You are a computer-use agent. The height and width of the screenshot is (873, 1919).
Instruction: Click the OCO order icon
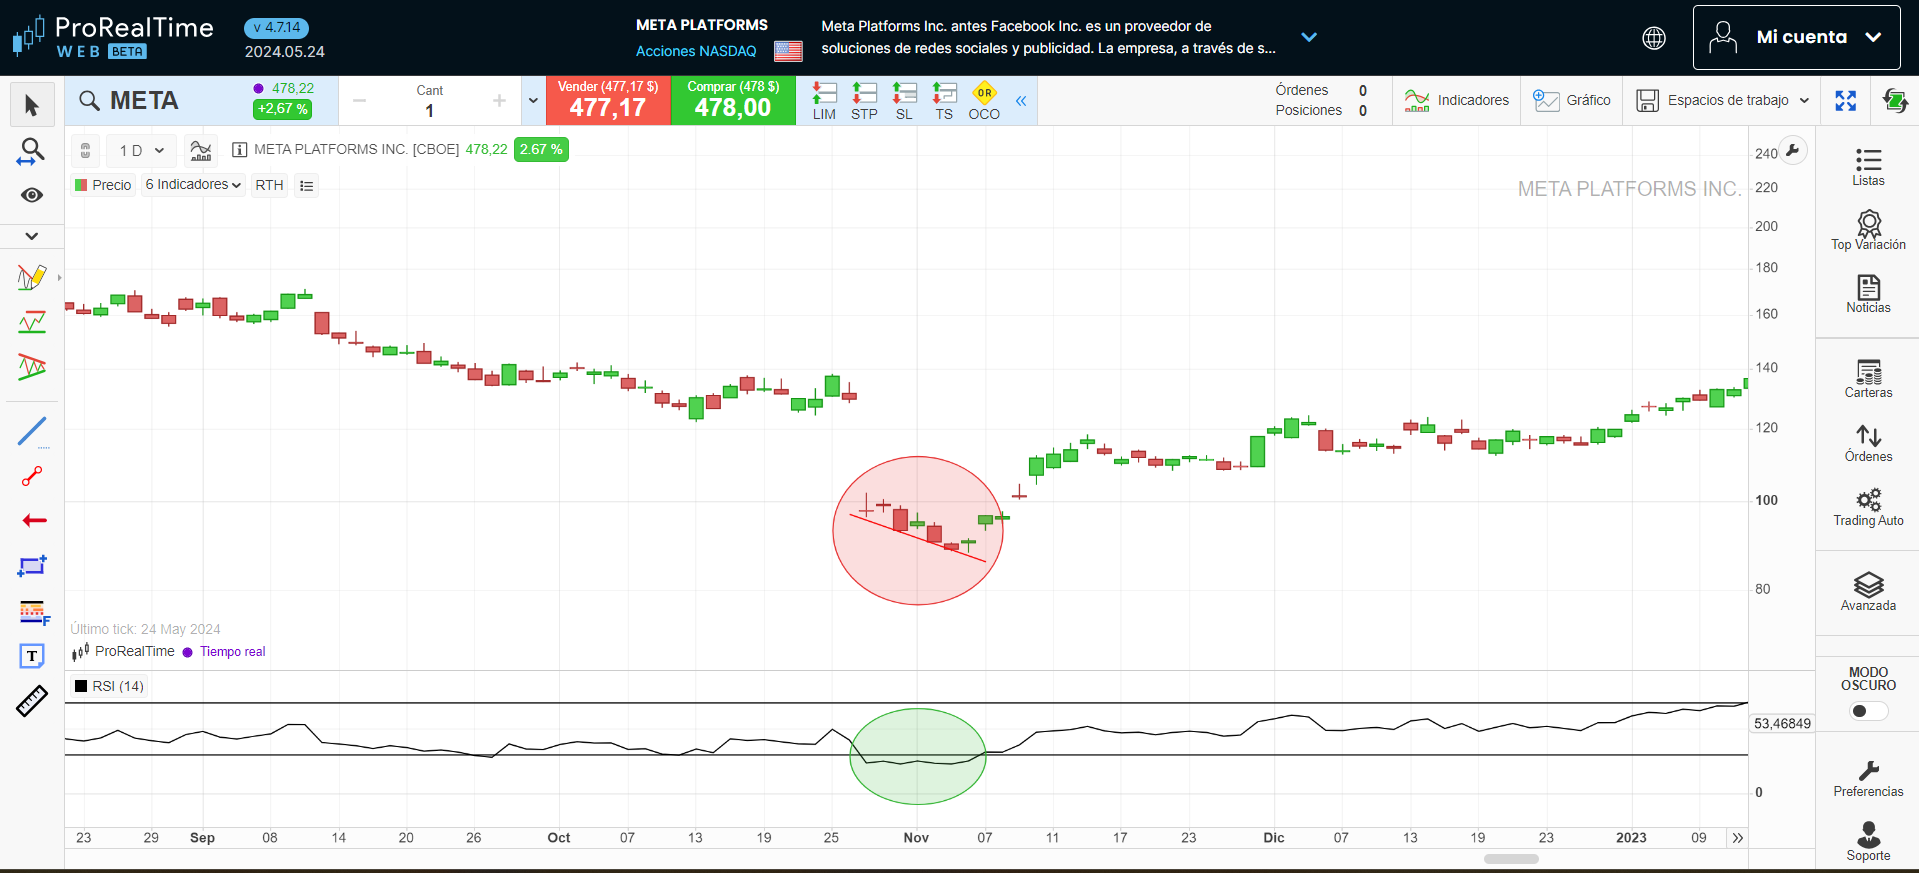click(x=984, y=101)
